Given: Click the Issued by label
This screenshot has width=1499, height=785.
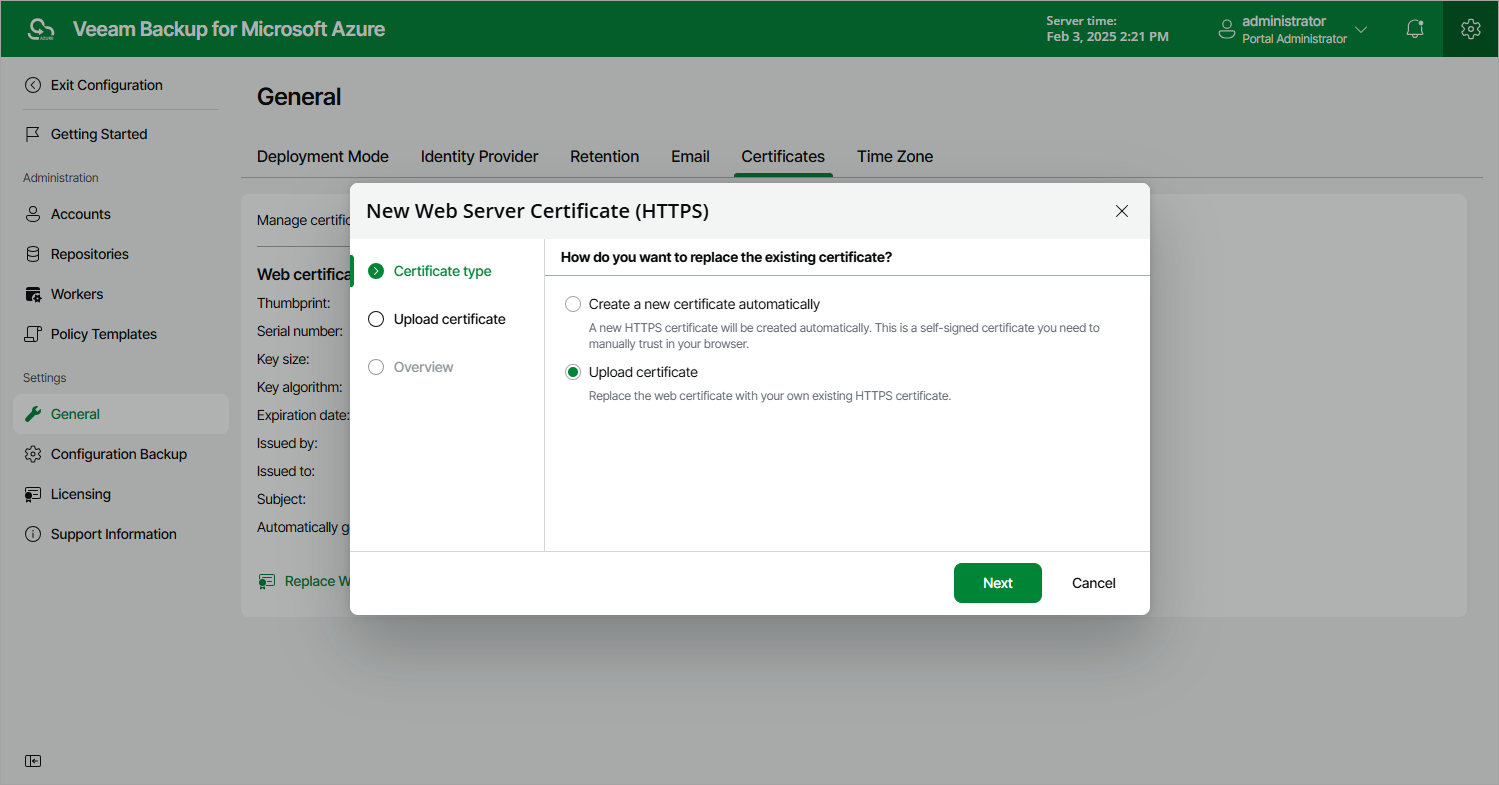Looking at the screenshot, I should click(287, 443).
